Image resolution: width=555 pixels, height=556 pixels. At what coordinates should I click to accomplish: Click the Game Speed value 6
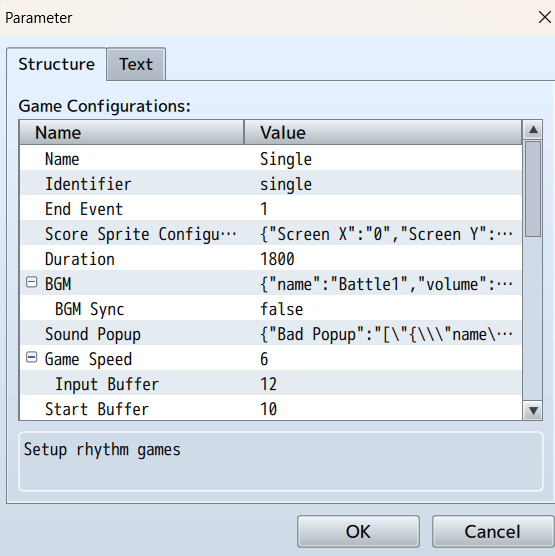[264, 359]
